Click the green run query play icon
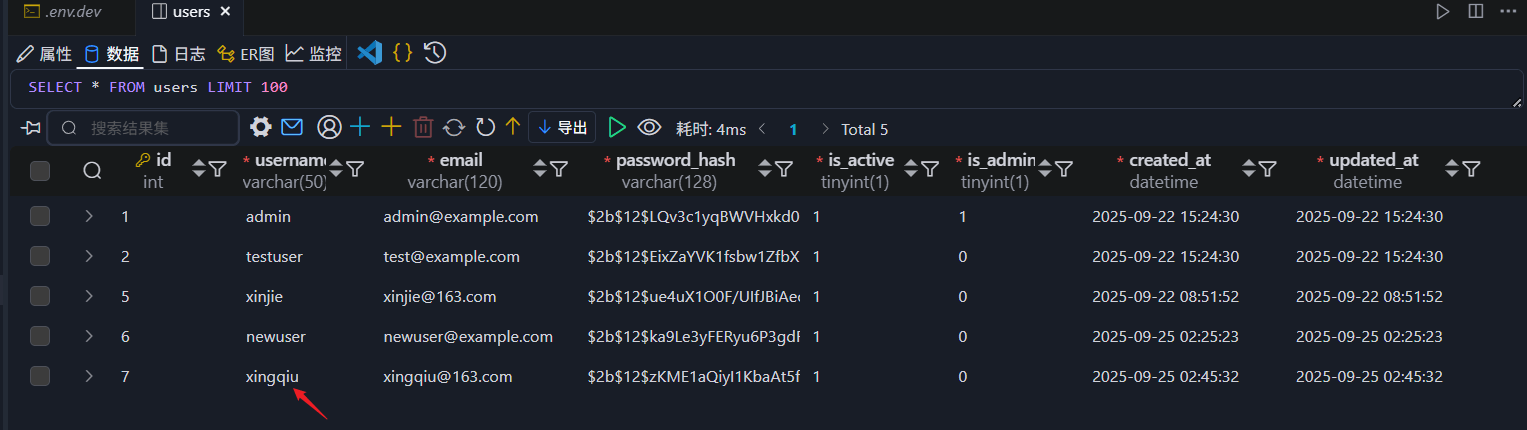 coord(617,128)
